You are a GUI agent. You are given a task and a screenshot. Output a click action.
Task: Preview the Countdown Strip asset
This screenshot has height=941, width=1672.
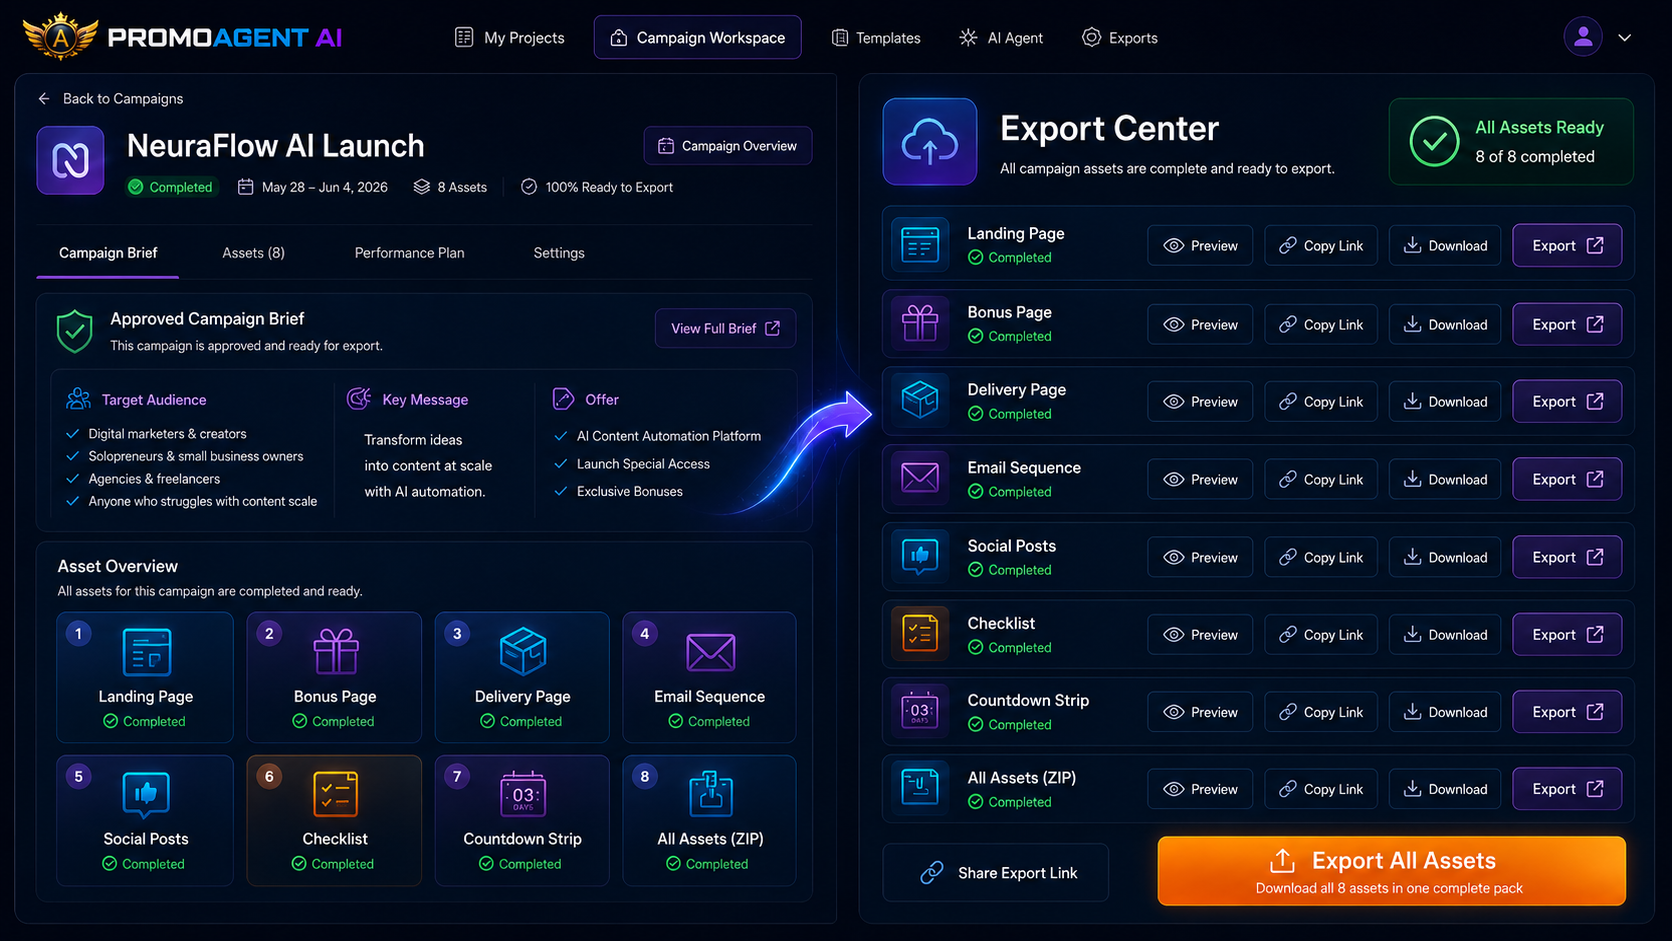pos(1200,712)
